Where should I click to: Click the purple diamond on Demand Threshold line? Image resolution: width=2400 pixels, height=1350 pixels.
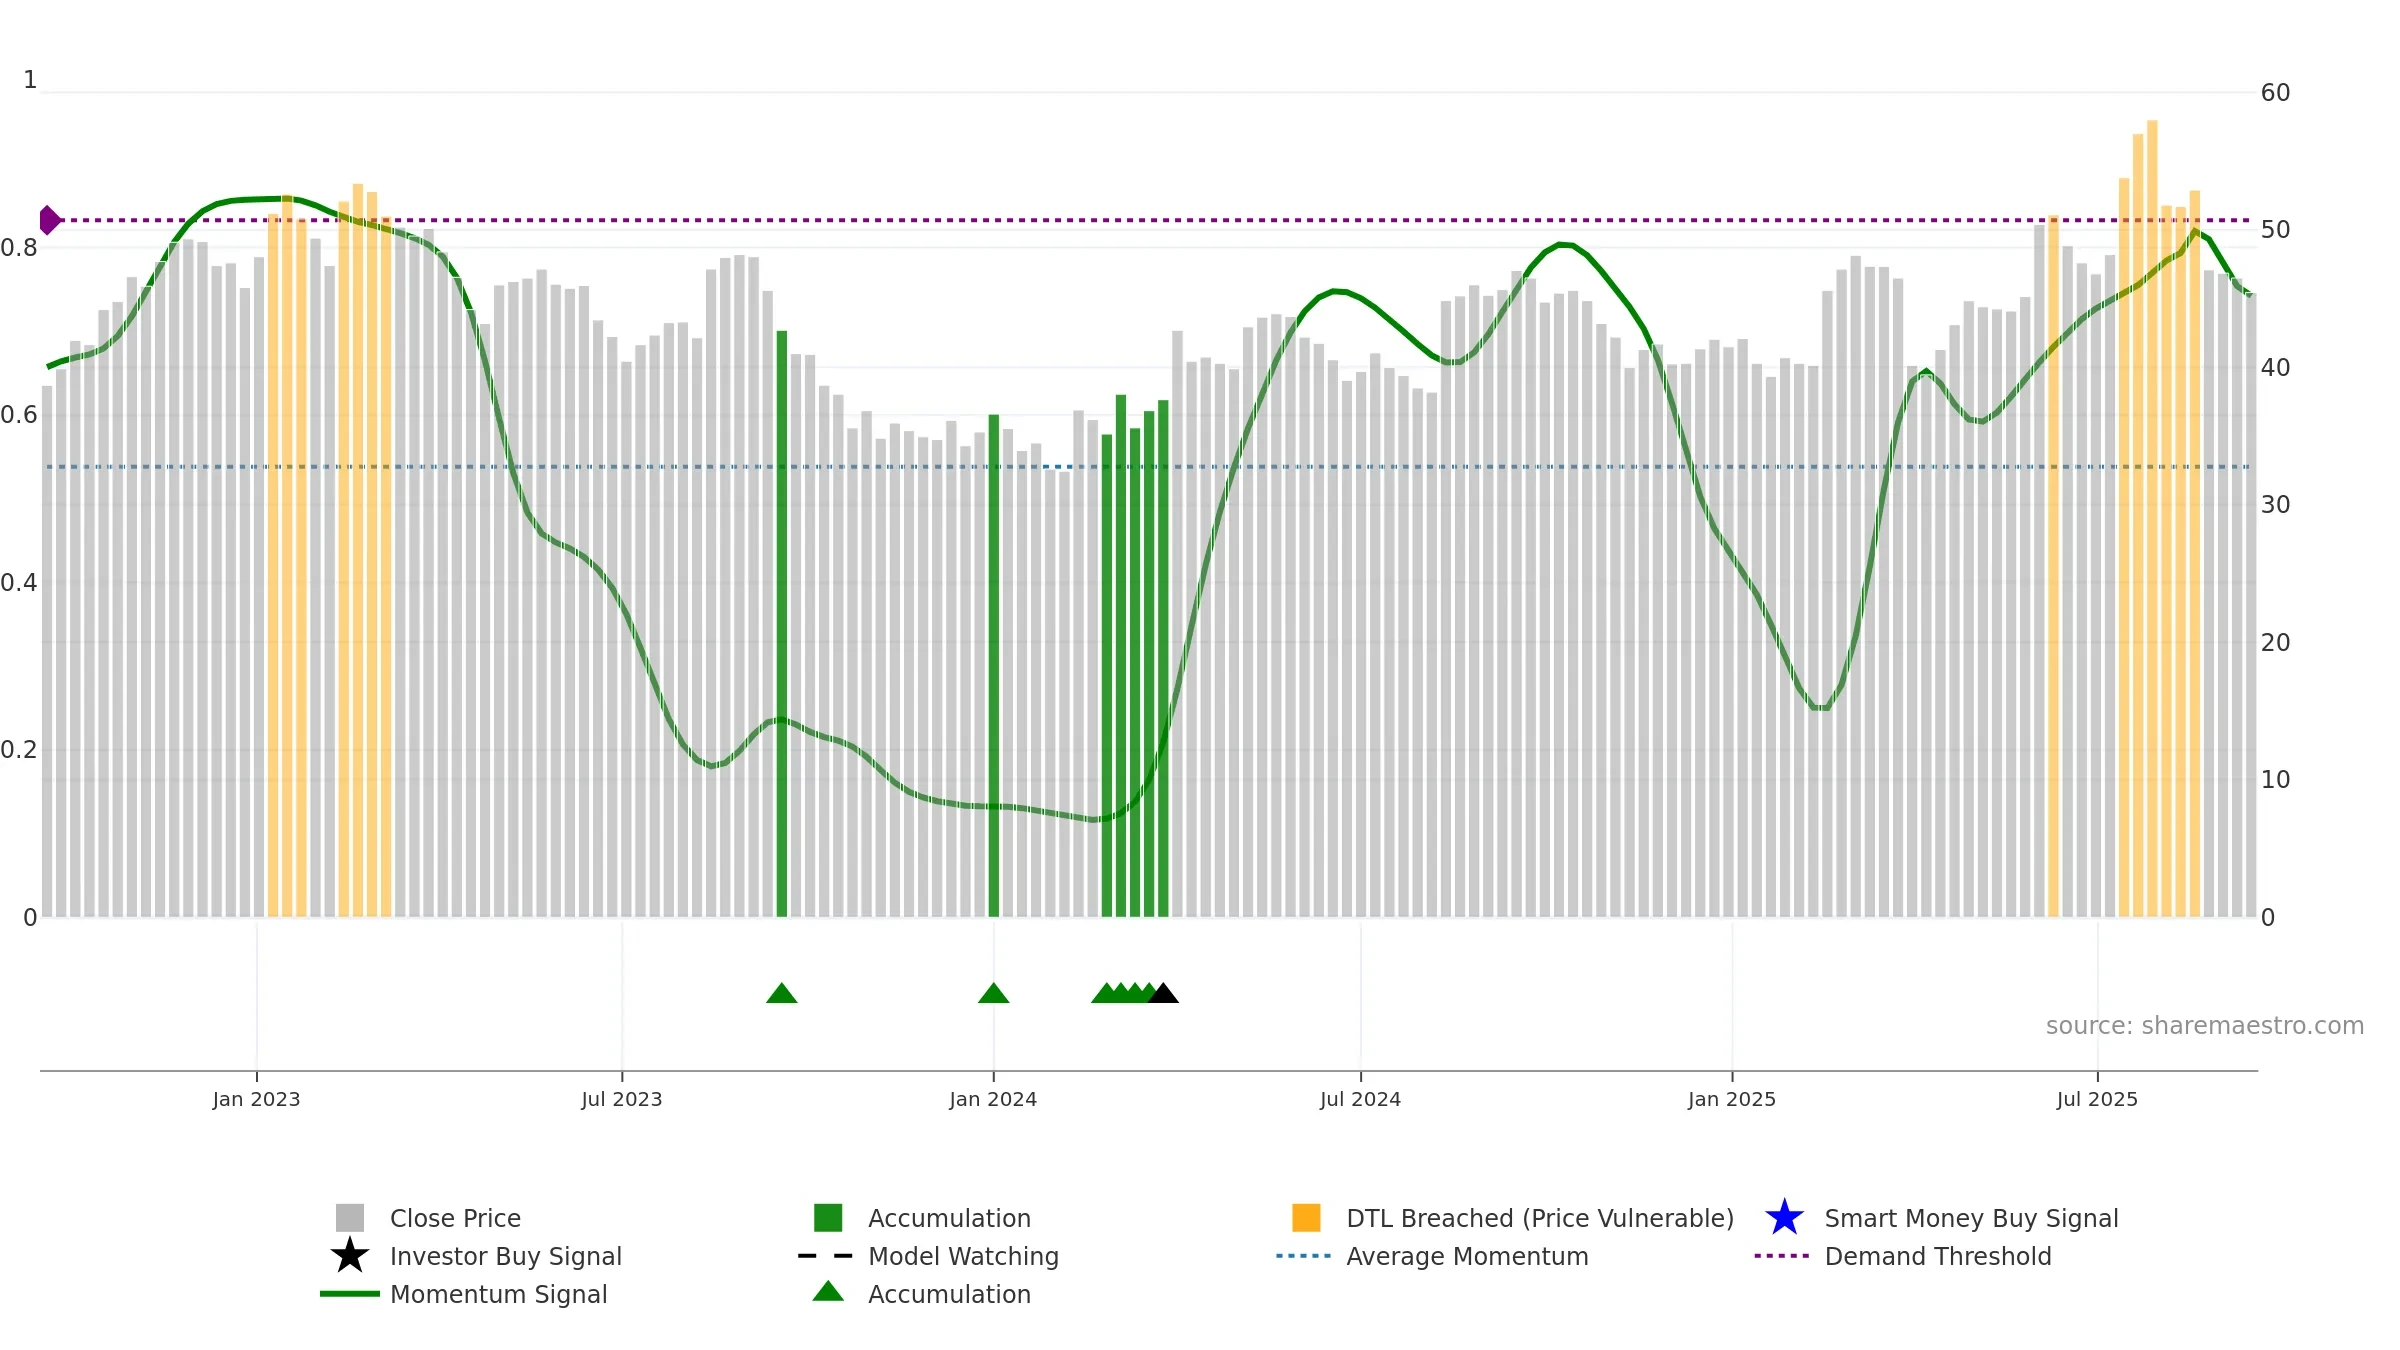pyautogui.click(x=49, y=220)
